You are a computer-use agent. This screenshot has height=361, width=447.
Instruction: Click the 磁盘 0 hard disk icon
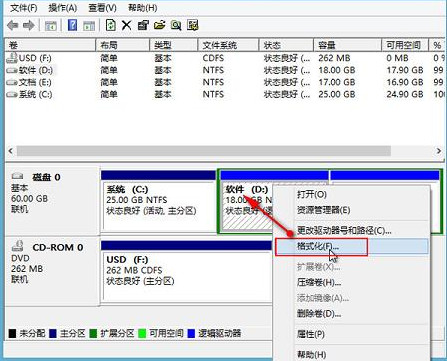click(17, 176)
